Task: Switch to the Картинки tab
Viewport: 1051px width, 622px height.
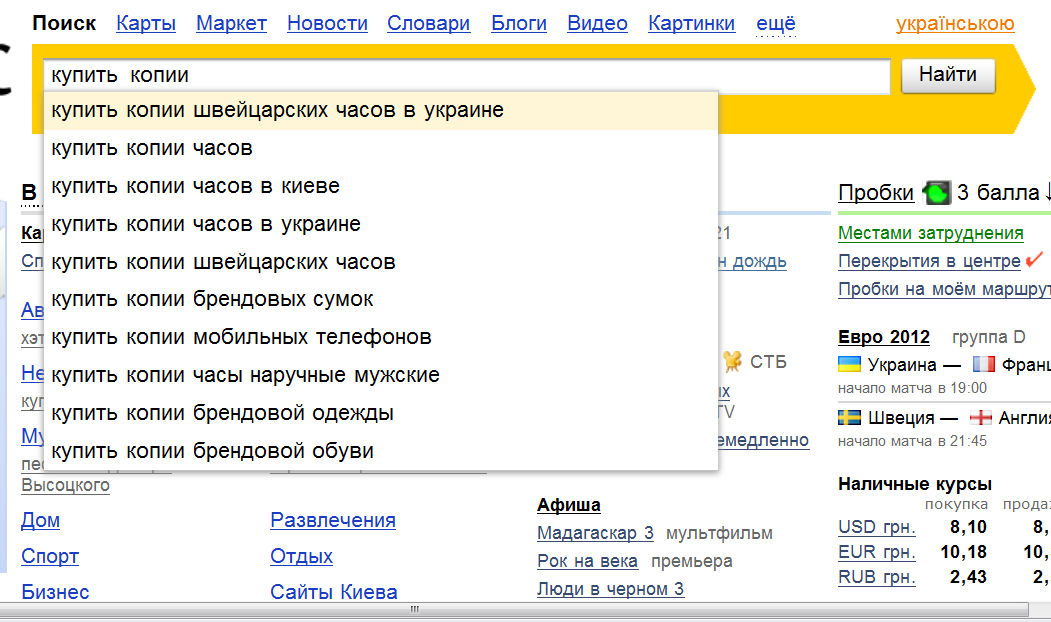Action: click(x=691, y=23)
